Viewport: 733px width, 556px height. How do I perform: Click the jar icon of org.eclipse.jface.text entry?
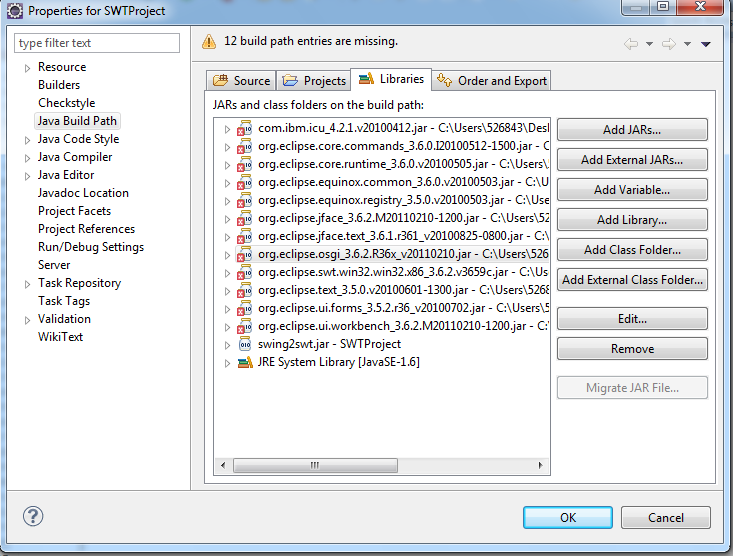[244, 236]
